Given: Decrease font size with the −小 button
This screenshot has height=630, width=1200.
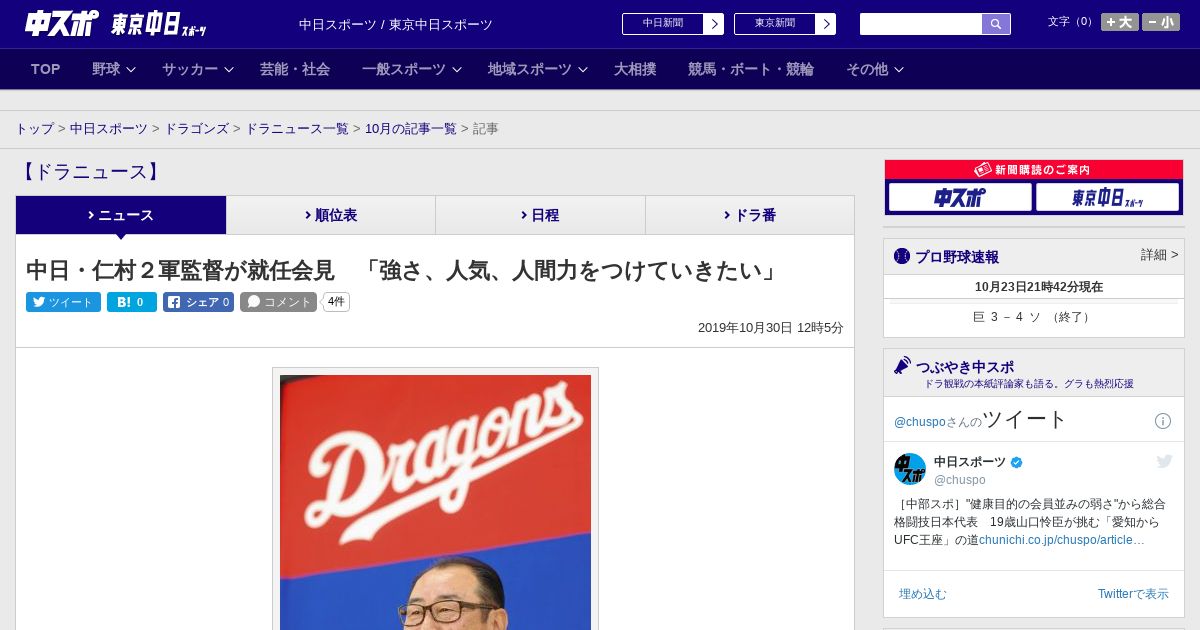Looking at the screenshot, I should pyautogui.click(x=1161, y=22).
